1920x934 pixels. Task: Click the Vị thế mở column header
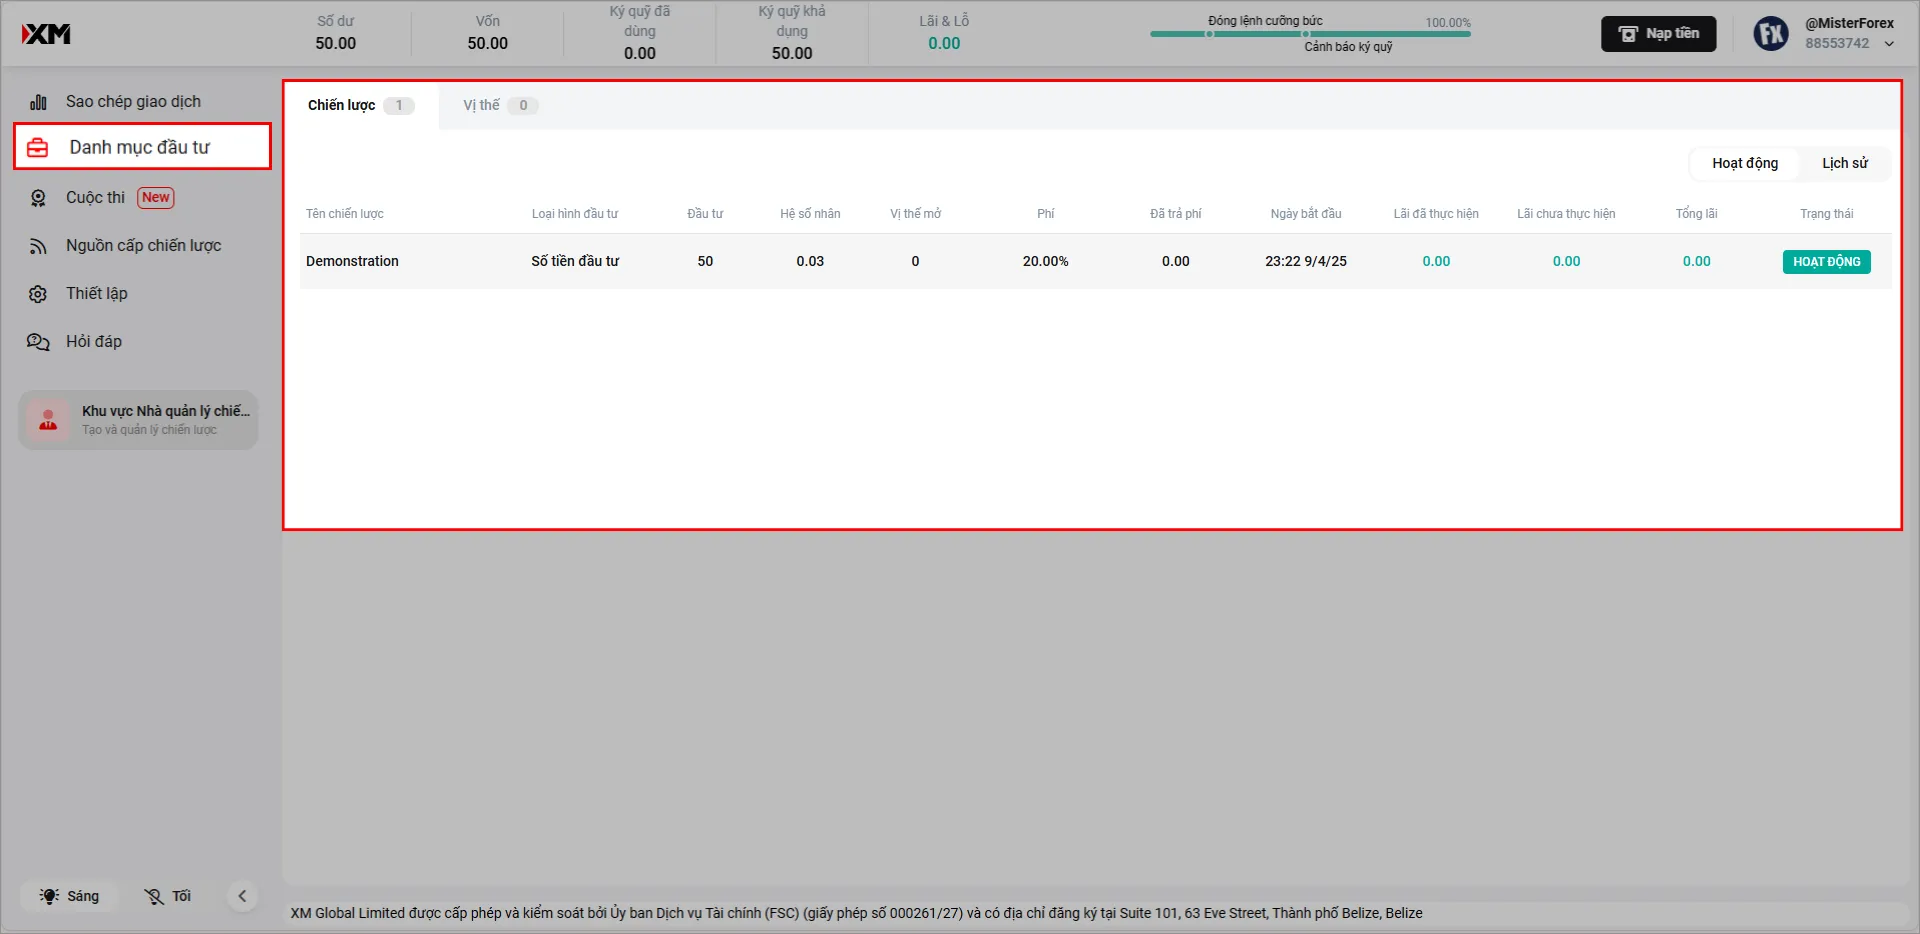click(915, 214)
